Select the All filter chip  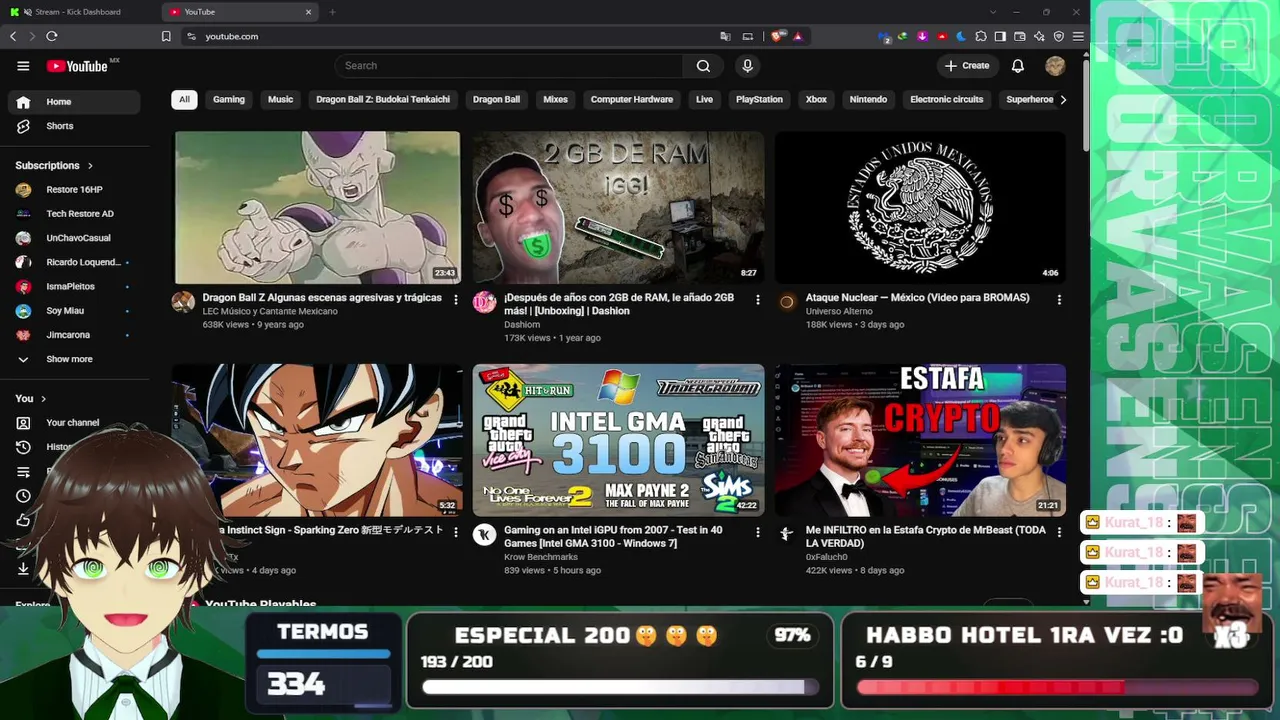point(184,100)
